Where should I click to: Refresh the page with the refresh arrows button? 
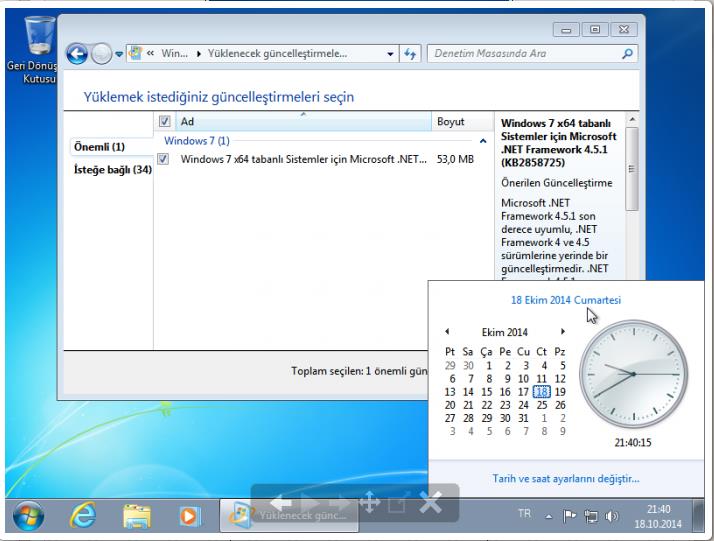click(x=410, y=54)
